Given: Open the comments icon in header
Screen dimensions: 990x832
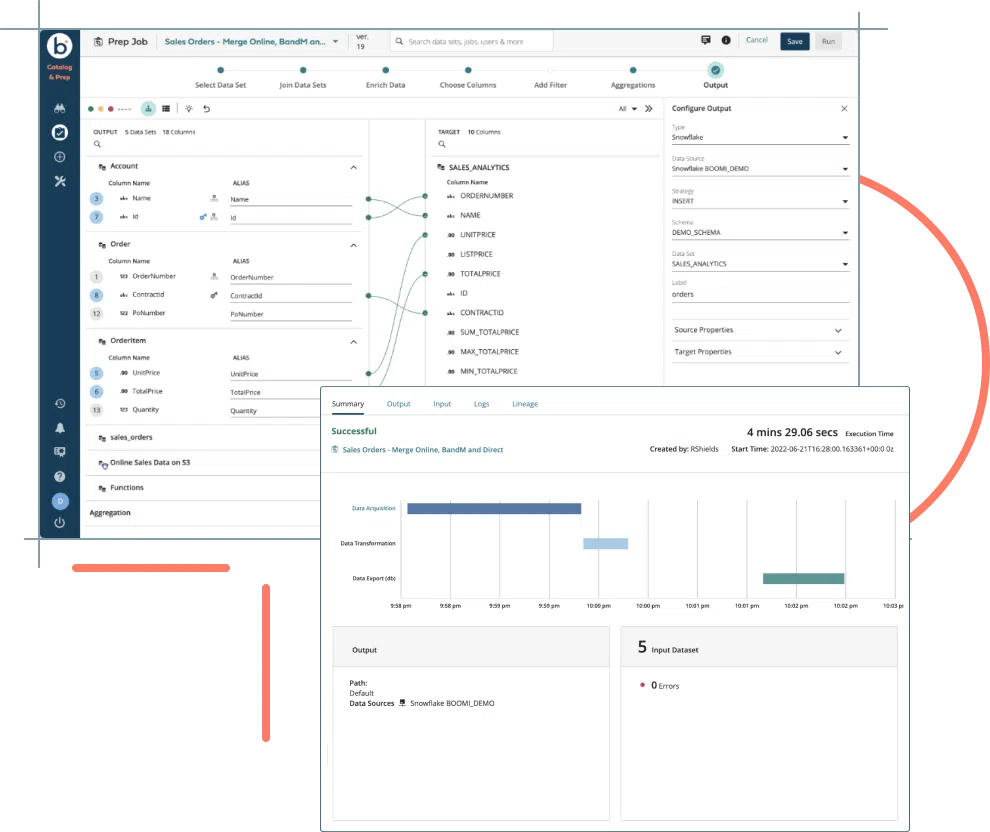Looking at the screenshot, I should (706, 40).
